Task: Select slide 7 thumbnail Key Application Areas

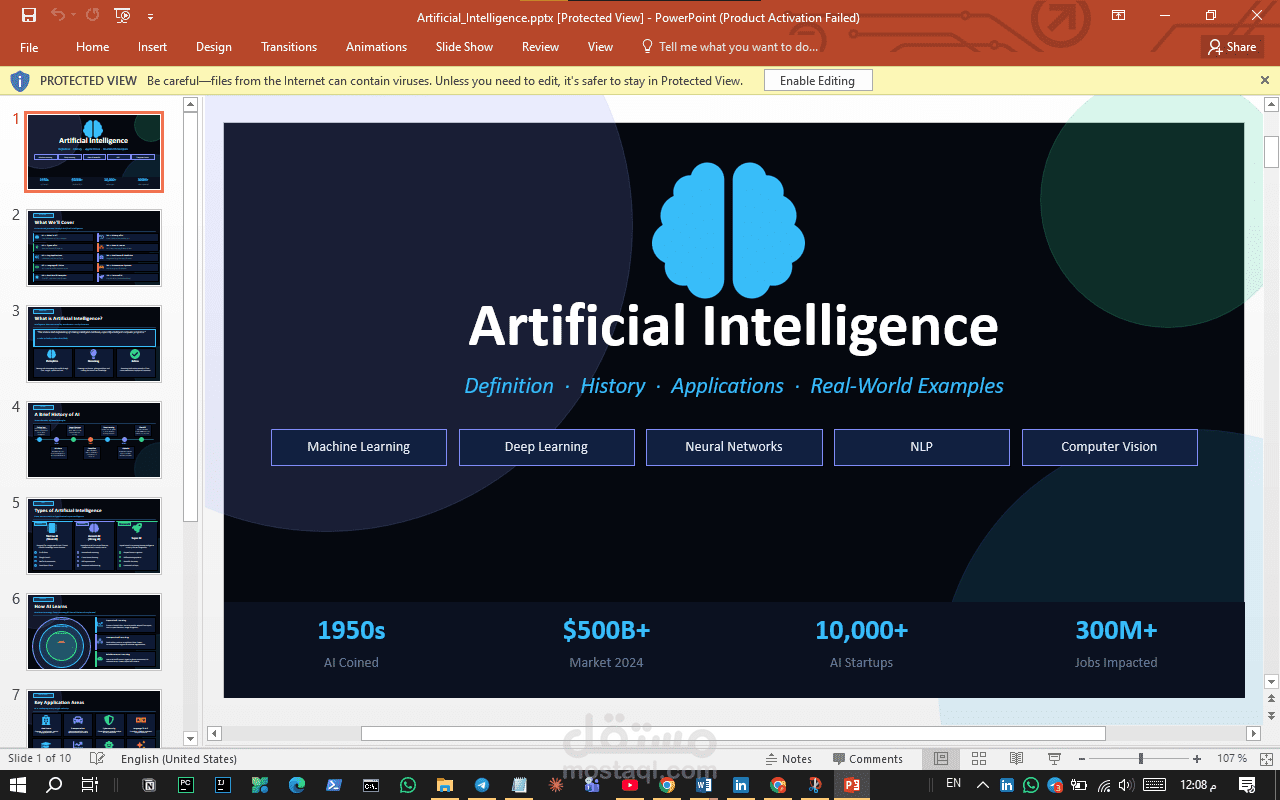Action: (94, 719)
